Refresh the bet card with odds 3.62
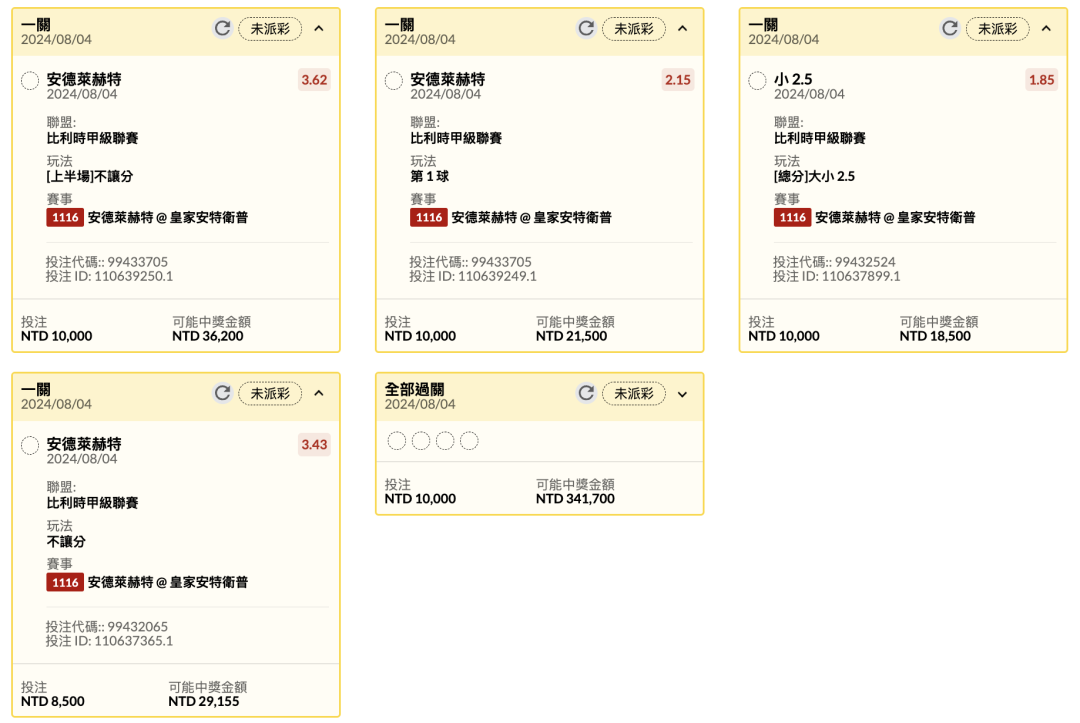The width and height of the screenshot is (1080, 723). click(222, 28)
